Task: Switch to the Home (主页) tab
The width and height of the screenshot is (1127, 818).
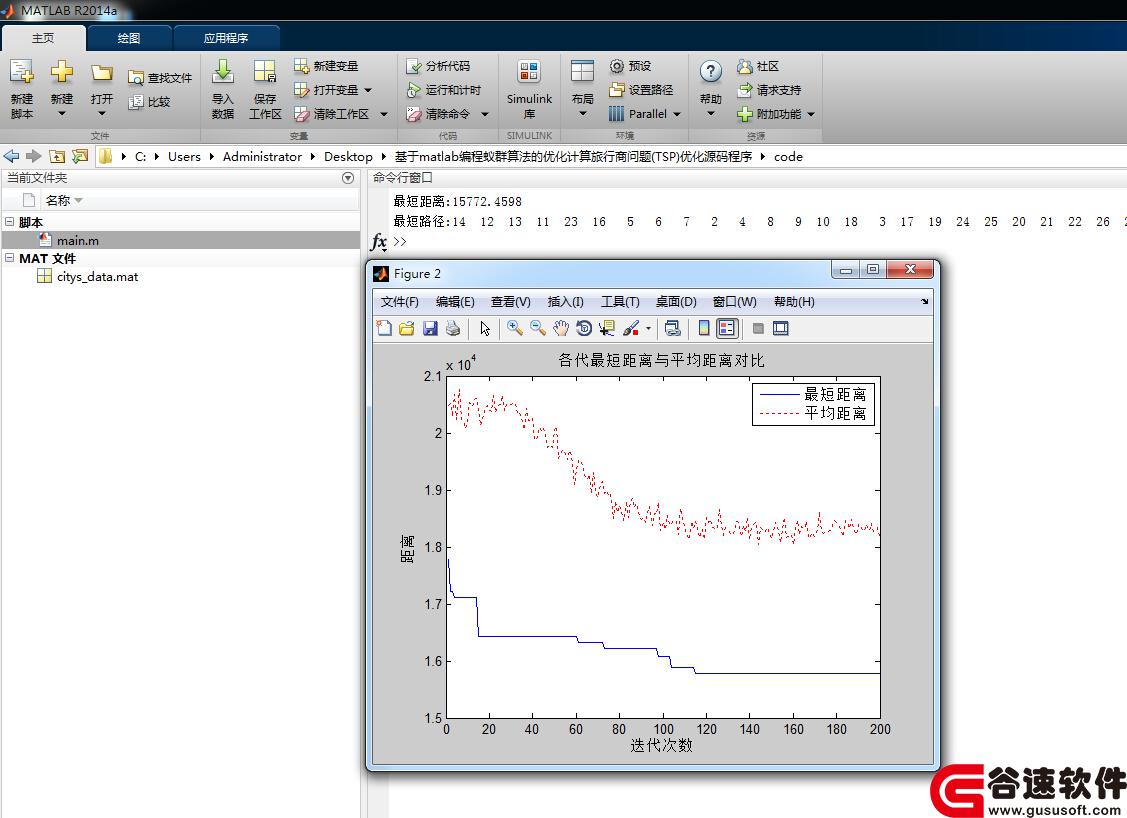Action: [x=43, y=38]
